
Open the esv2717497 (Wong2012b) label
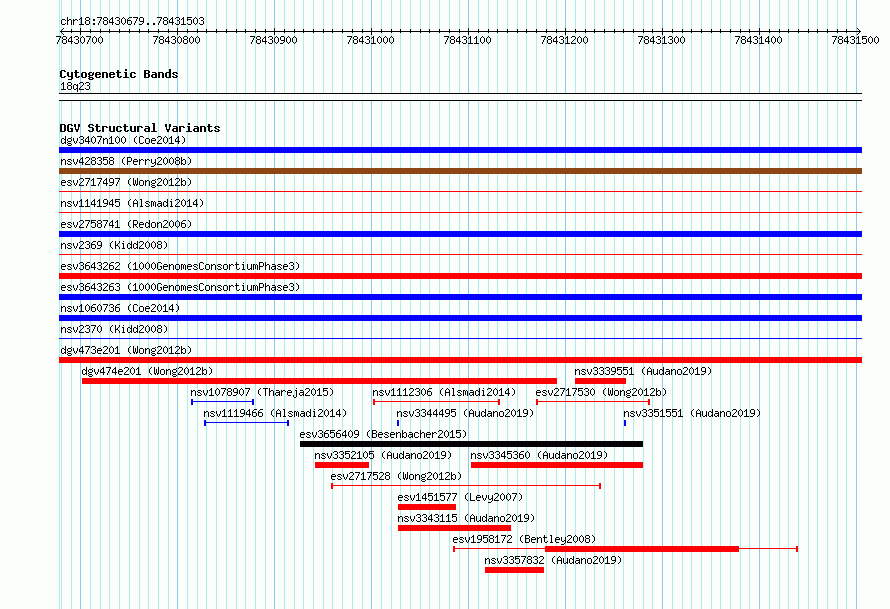pyautogui.click(x=126, y=182)
